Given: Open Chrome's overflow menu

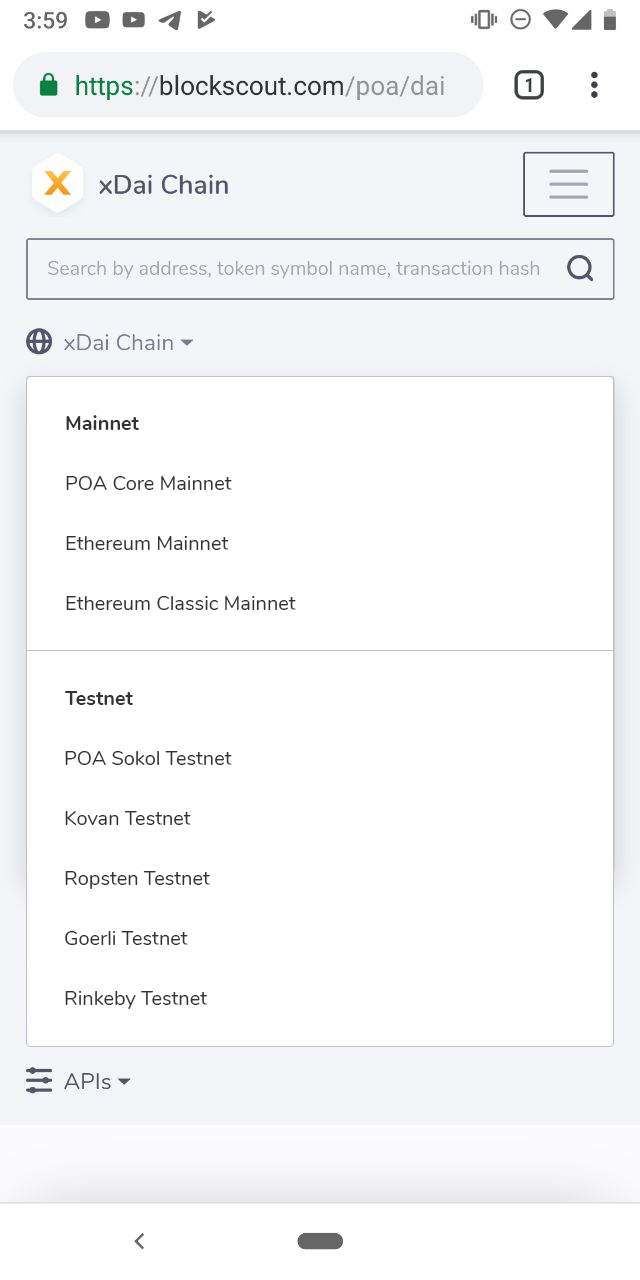Looking at the screenshot, I should 594,85.
